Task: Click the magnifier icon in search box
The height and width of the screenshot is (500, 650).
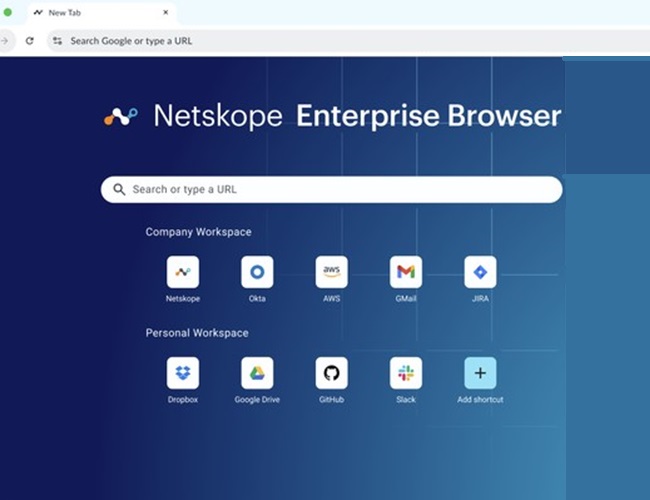Action: click(x=119, y=189)
